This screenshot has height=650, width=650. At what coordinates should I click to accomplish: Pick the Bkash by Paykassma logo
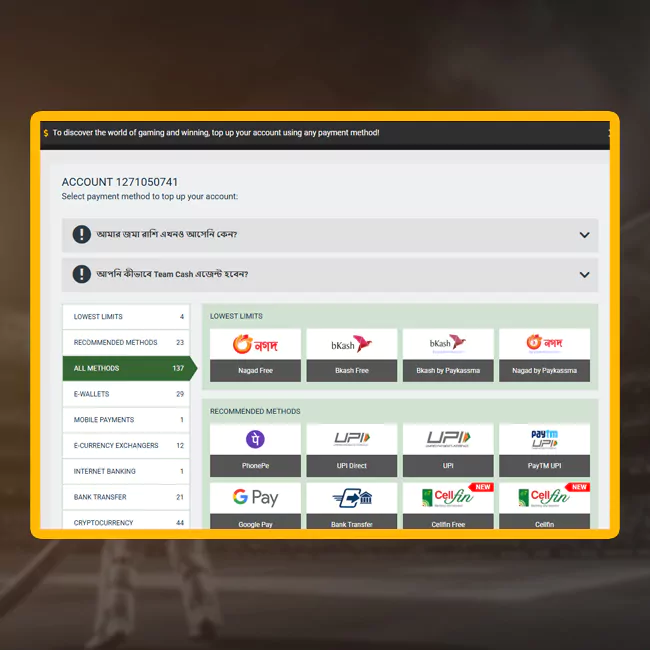pos(448,344)
